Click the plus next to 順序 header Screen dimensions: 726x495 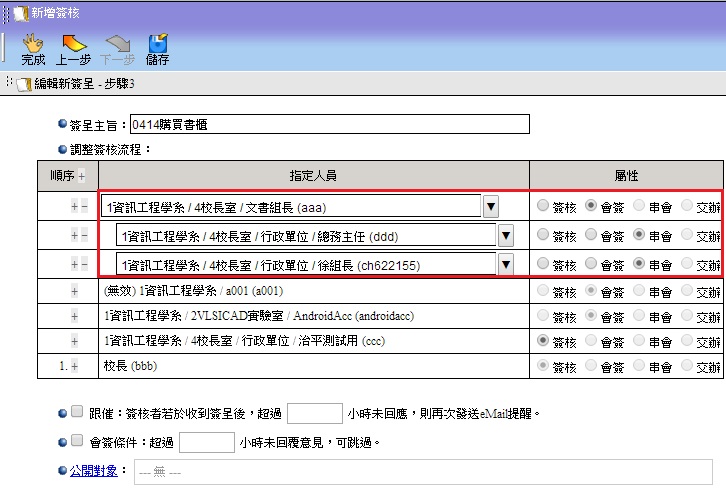pos(81,176)
